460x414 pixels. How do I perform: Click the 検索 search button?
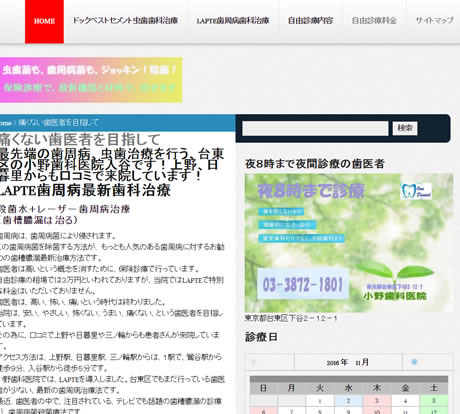coord(405,128)
